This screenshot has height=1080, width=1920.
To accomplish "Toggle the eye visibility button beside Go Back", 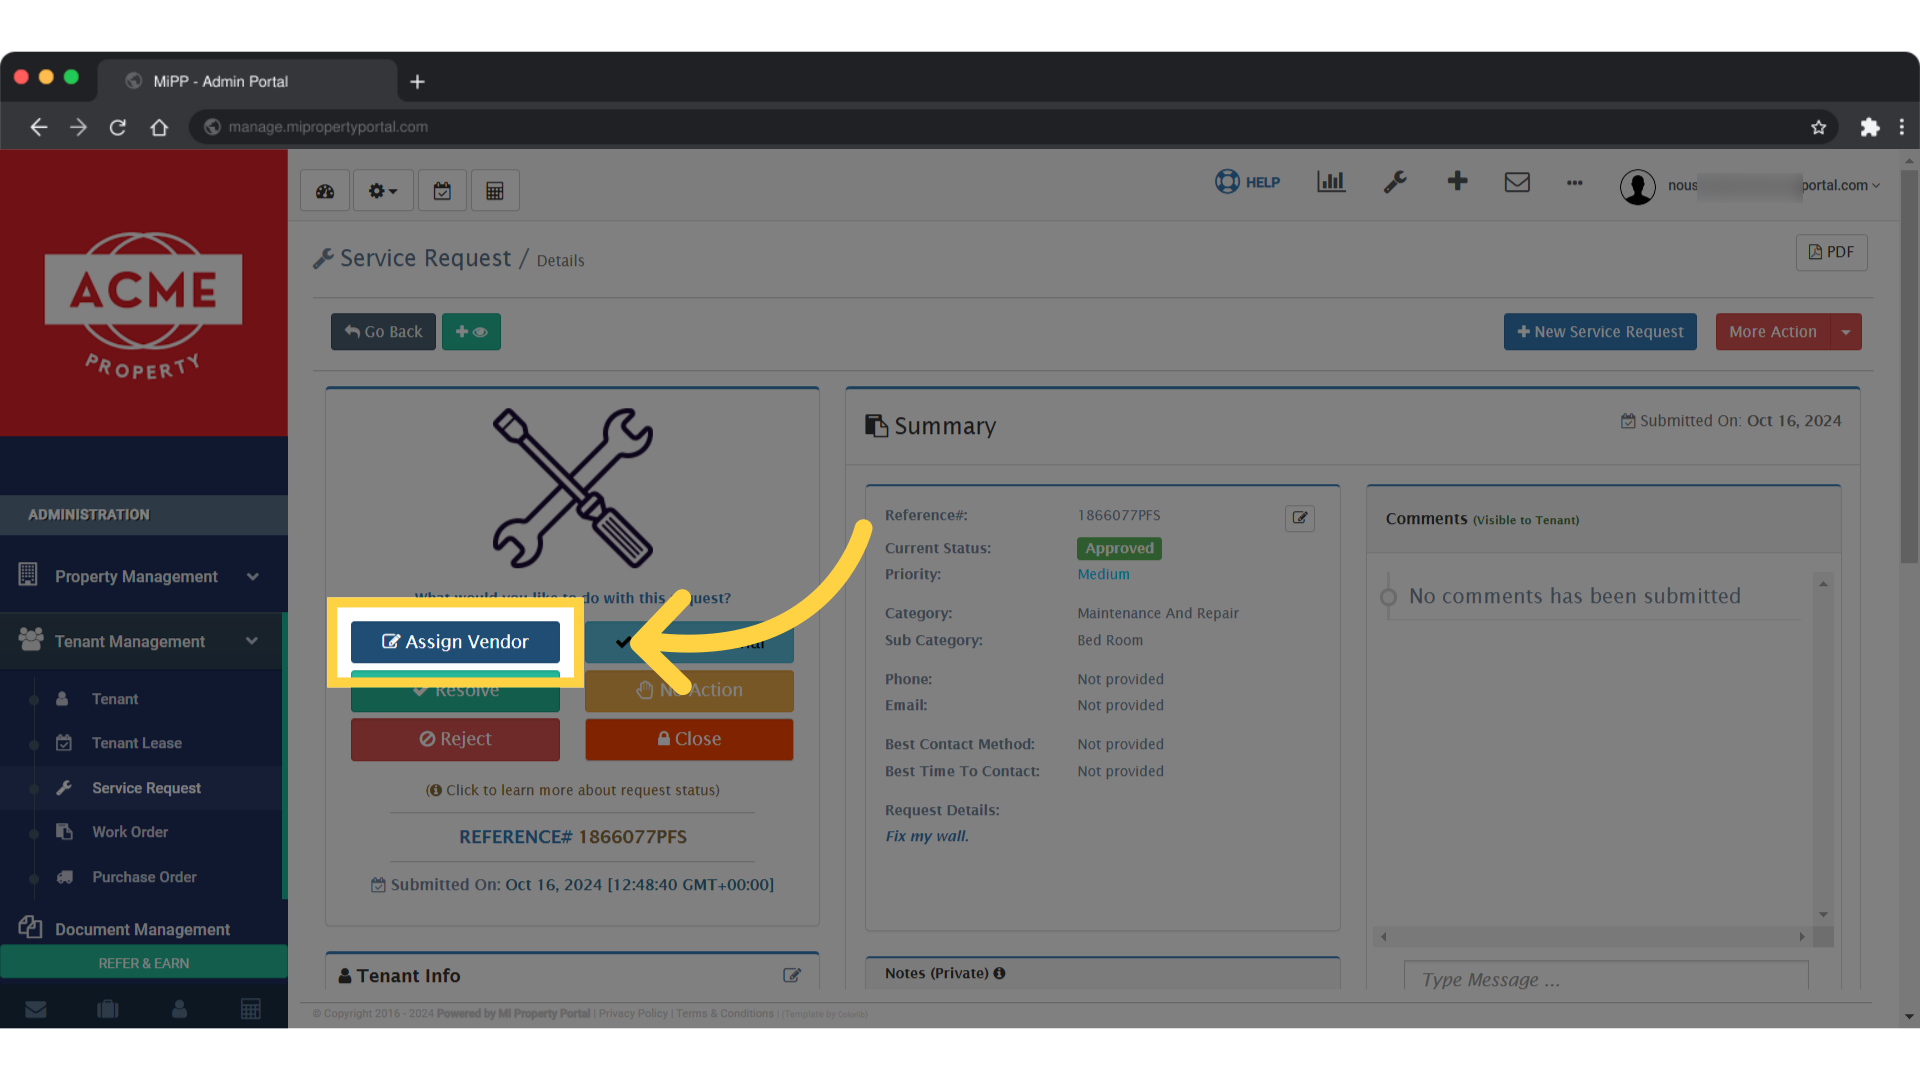I will pyautogui.click(x=471, y=331).
